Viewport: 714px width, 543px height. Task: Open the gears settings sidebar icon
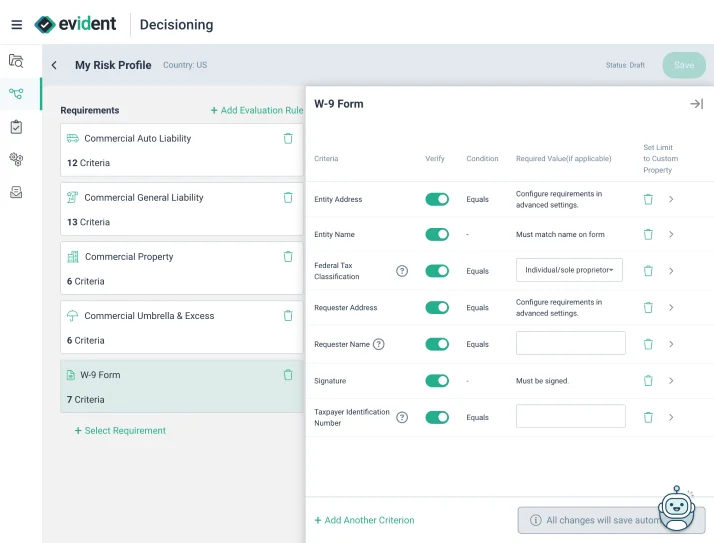[x=16, y=159]
